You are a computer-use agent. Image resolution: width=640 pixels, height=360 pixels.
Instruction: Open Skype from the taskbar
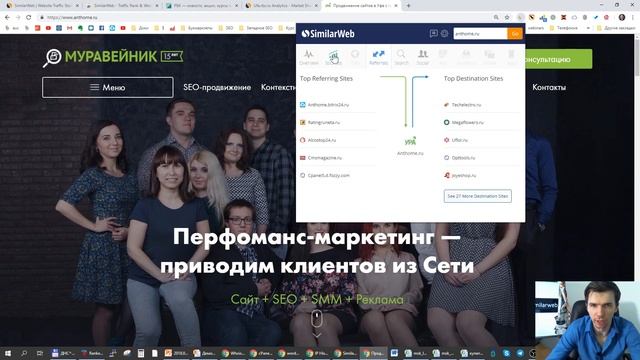click(506, 353)
